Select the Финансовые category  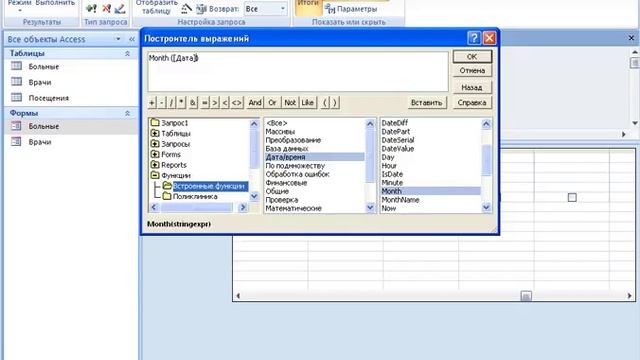pos(286,183)
